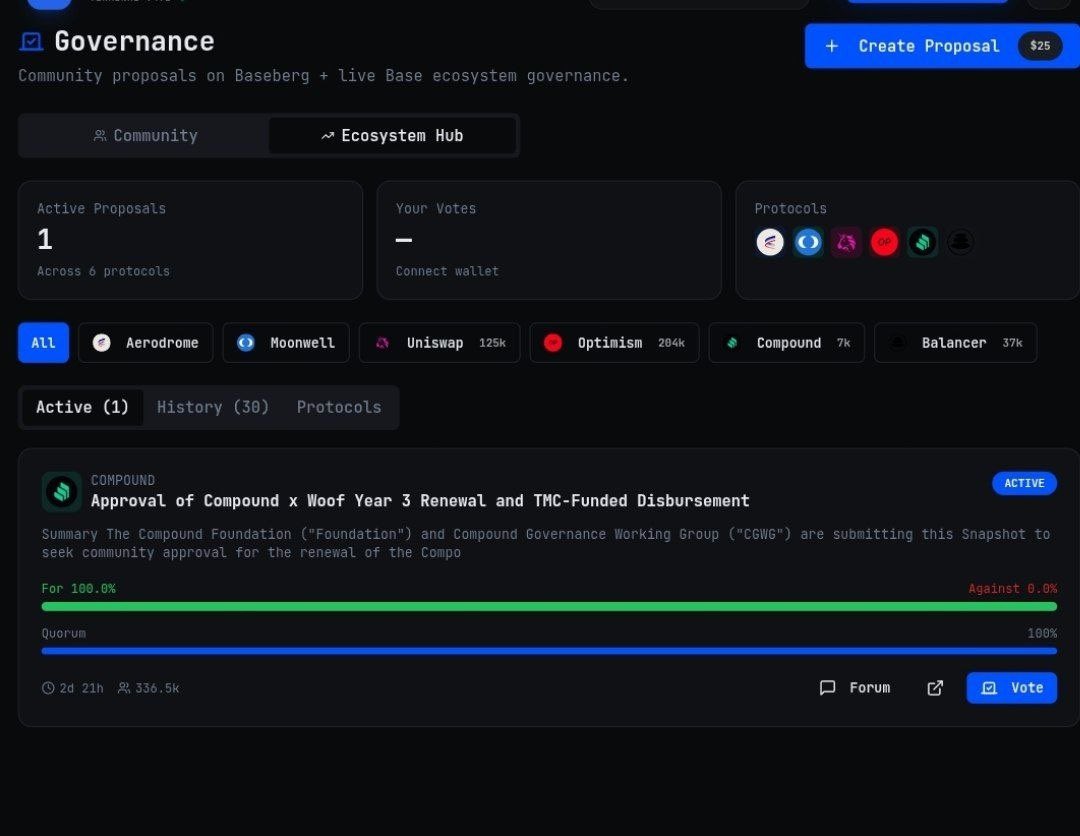Click the Quorum '100%' value
Viewport: 1080px width, 836px height.
coord(1042,634)
